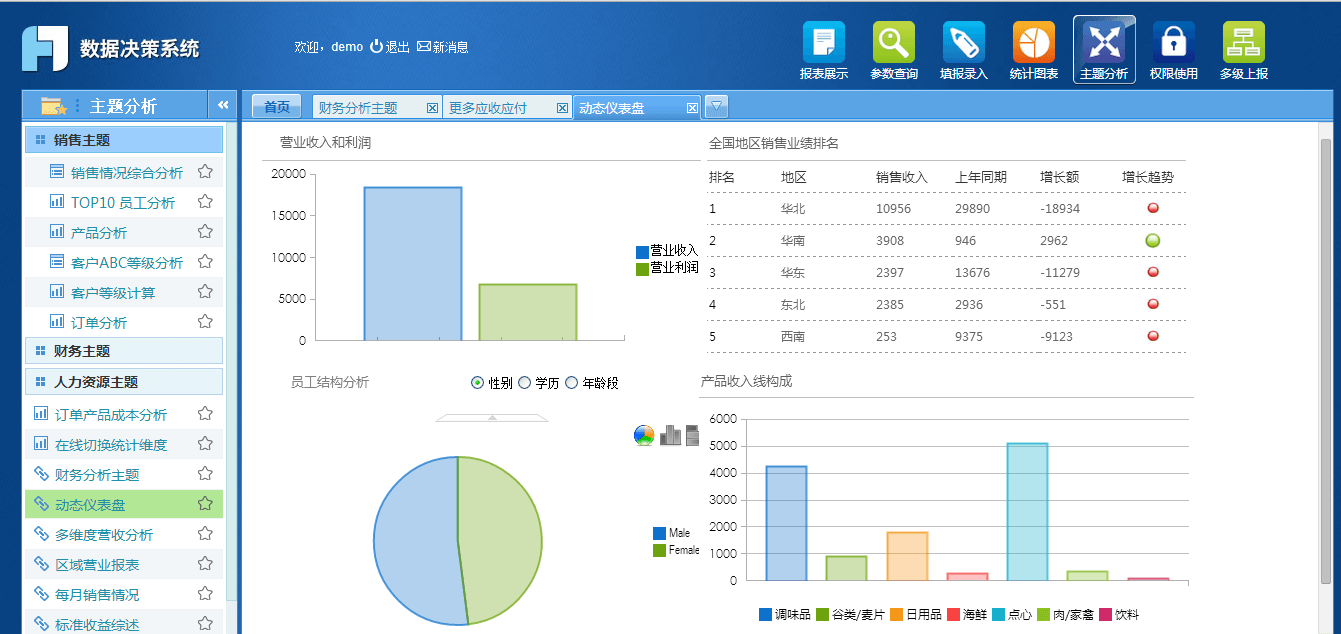1341x634 pixels.
Task: Select the 权限使用 lock icon
Action: pos(1173,43)
